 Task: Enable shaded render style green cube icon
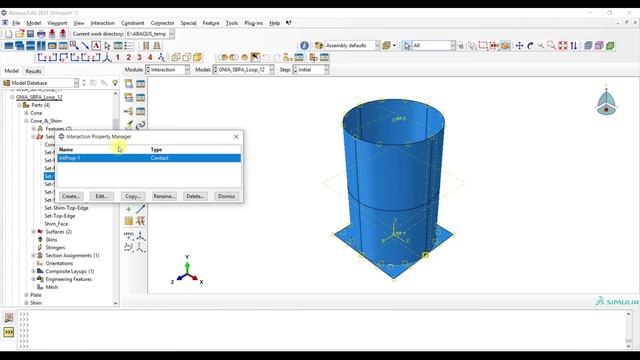click(x=610, y=46)
